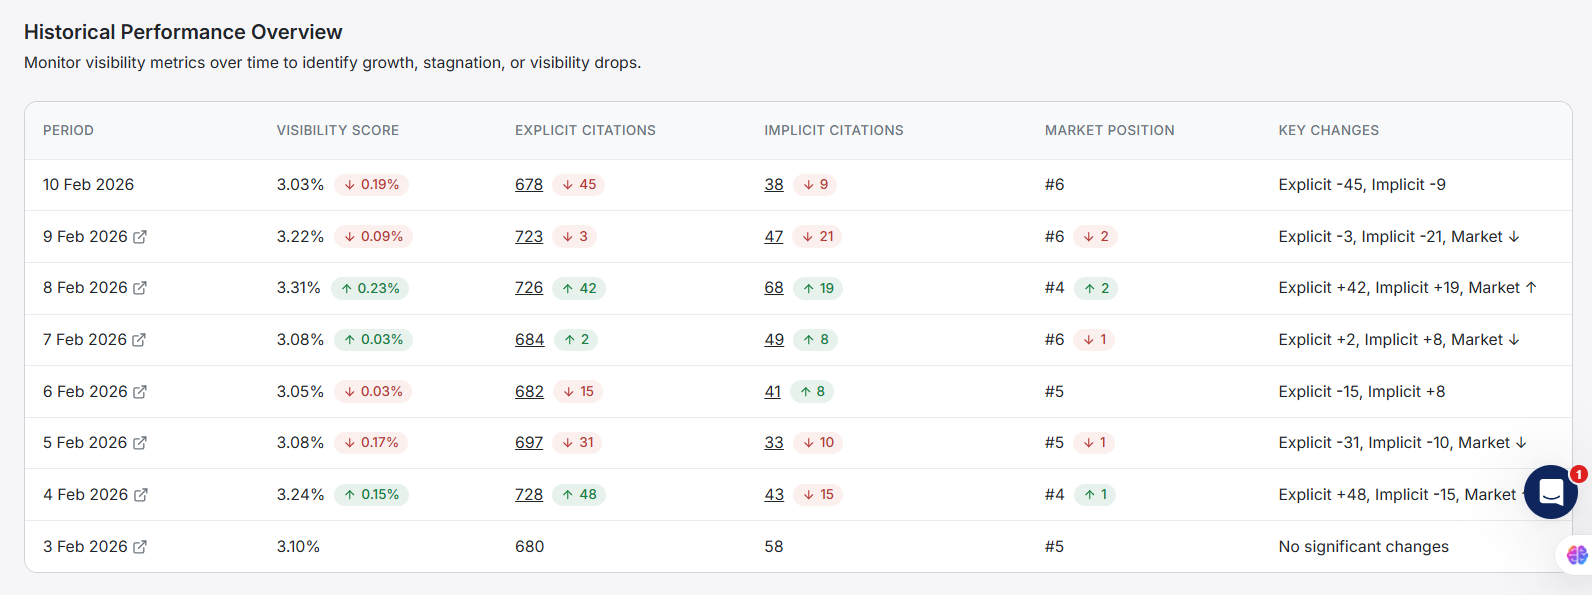Open external link icon for 9 Feb 2026
The image size is (1592, 595).
click(140, 237)
